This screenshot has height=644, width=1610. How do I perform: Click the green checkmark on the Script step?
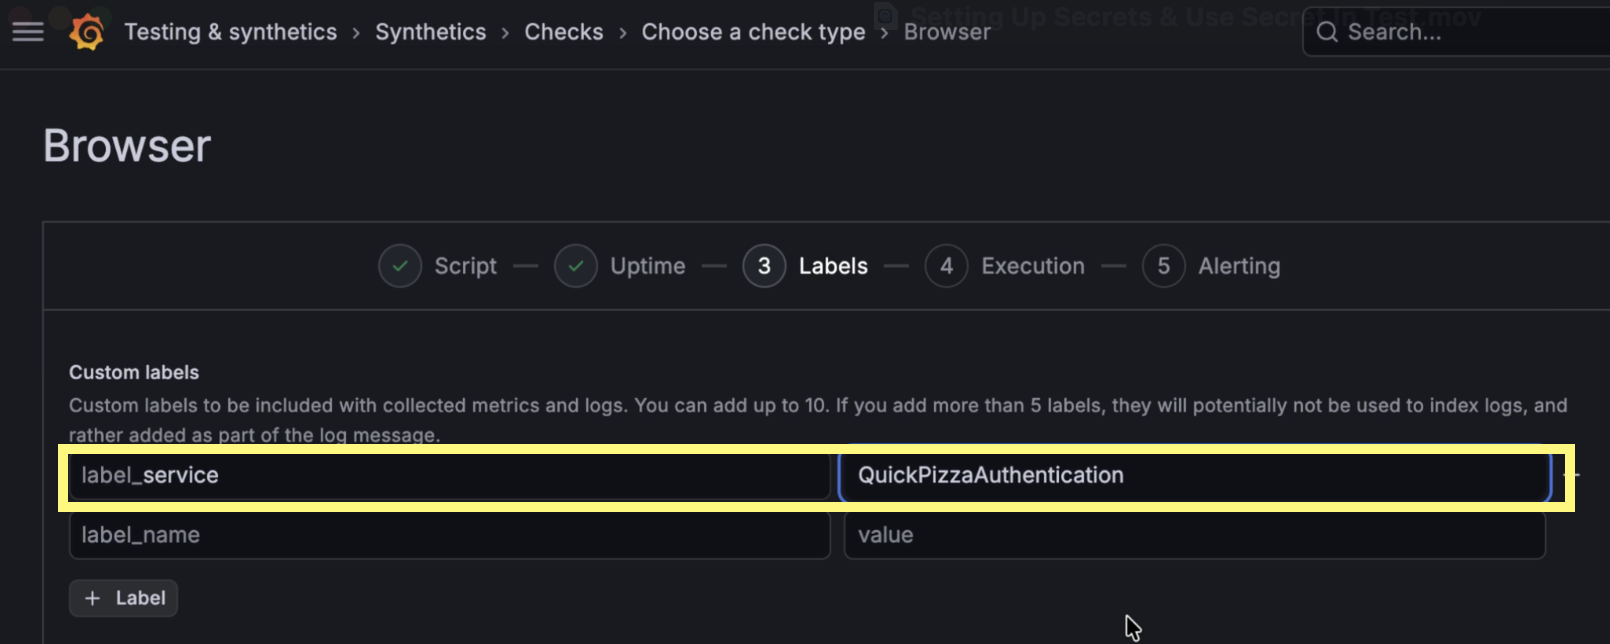[x=400, y=266]
